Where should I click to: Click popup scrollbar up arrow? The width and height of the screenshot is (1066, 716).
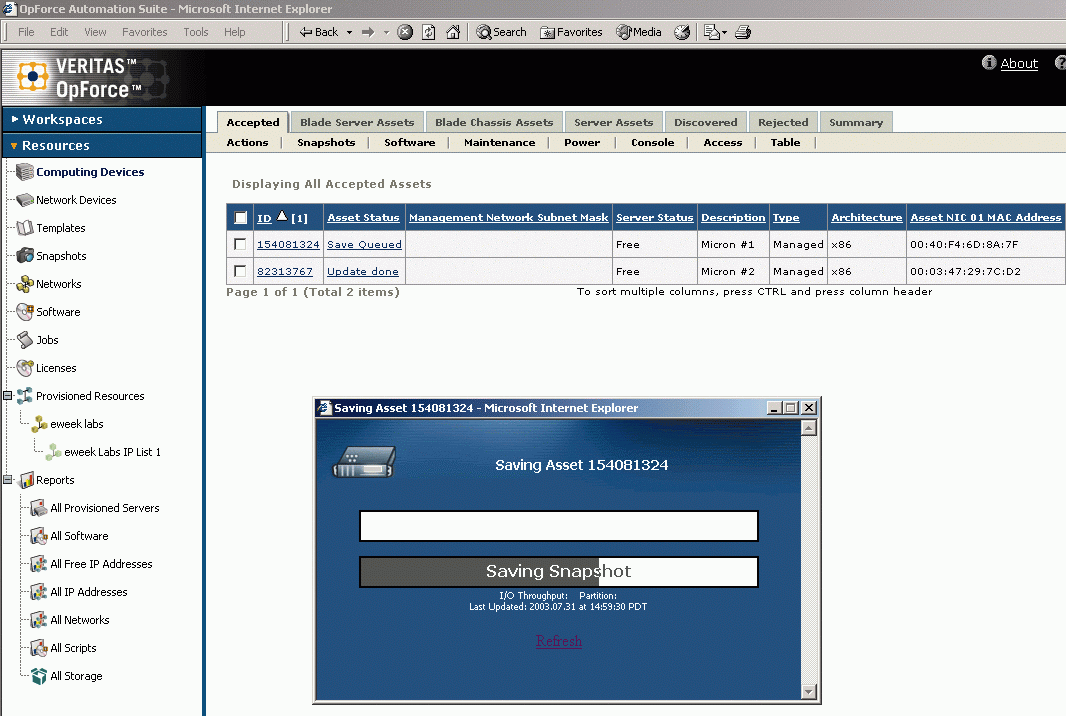tap(808, 428)
